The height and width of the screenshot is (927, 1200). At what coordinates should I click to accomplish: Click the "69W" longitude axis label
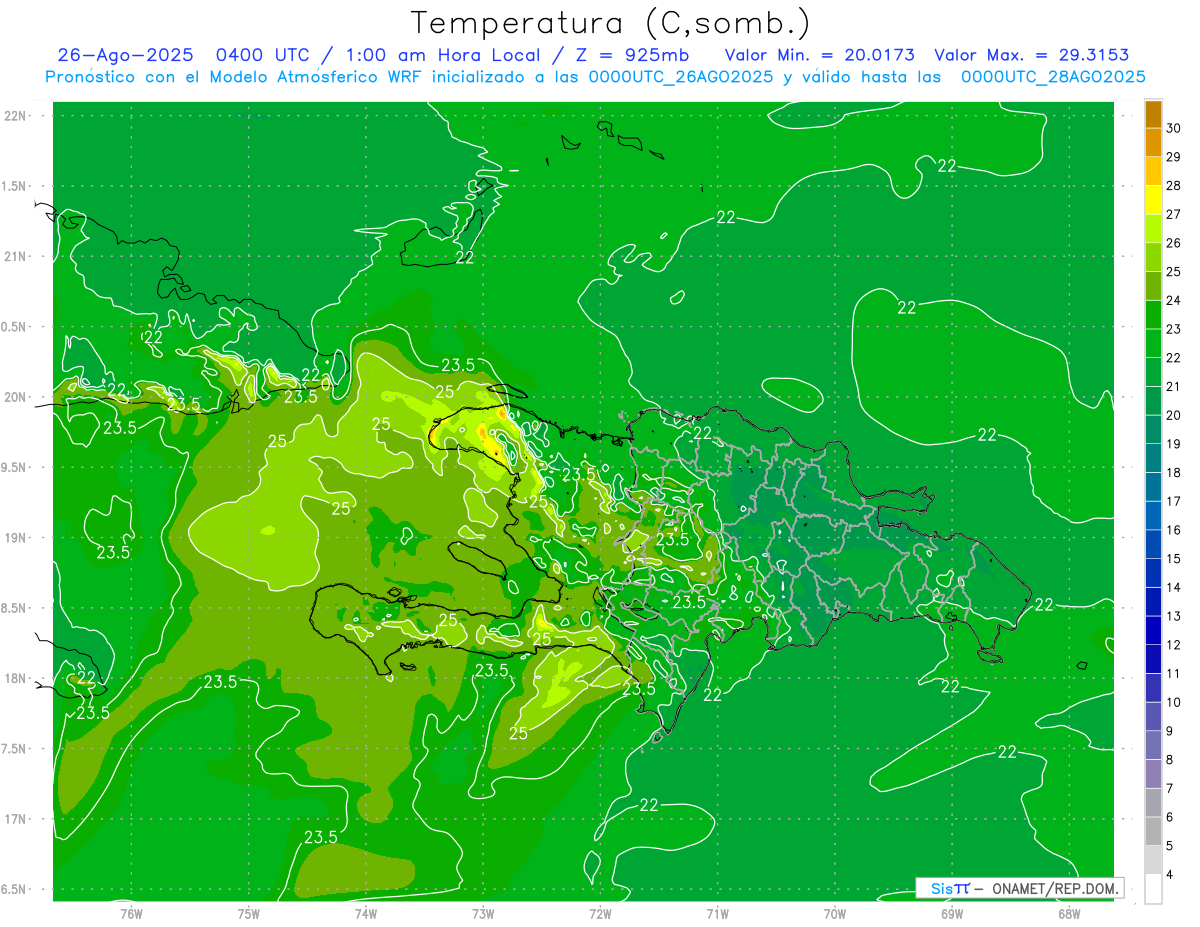[x=952, y=913]
